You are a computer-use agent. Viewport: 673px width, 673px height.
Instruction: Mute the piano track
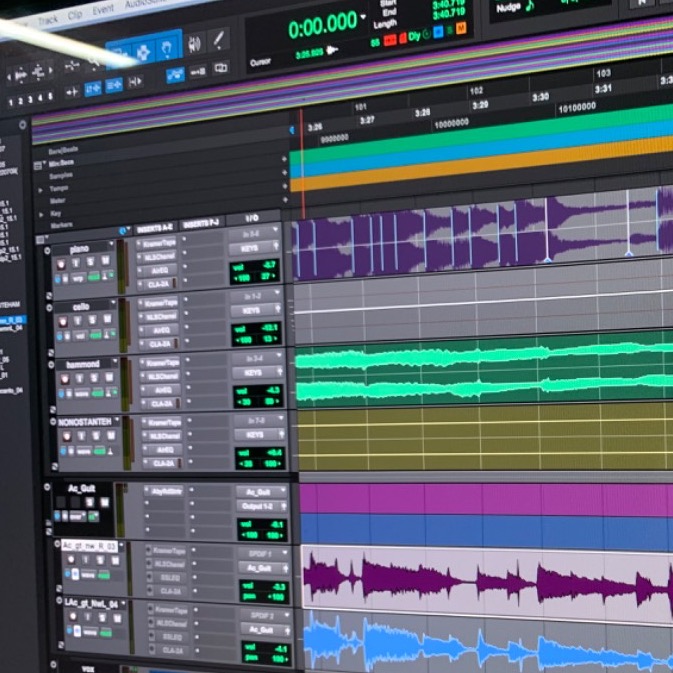point(106,263)
